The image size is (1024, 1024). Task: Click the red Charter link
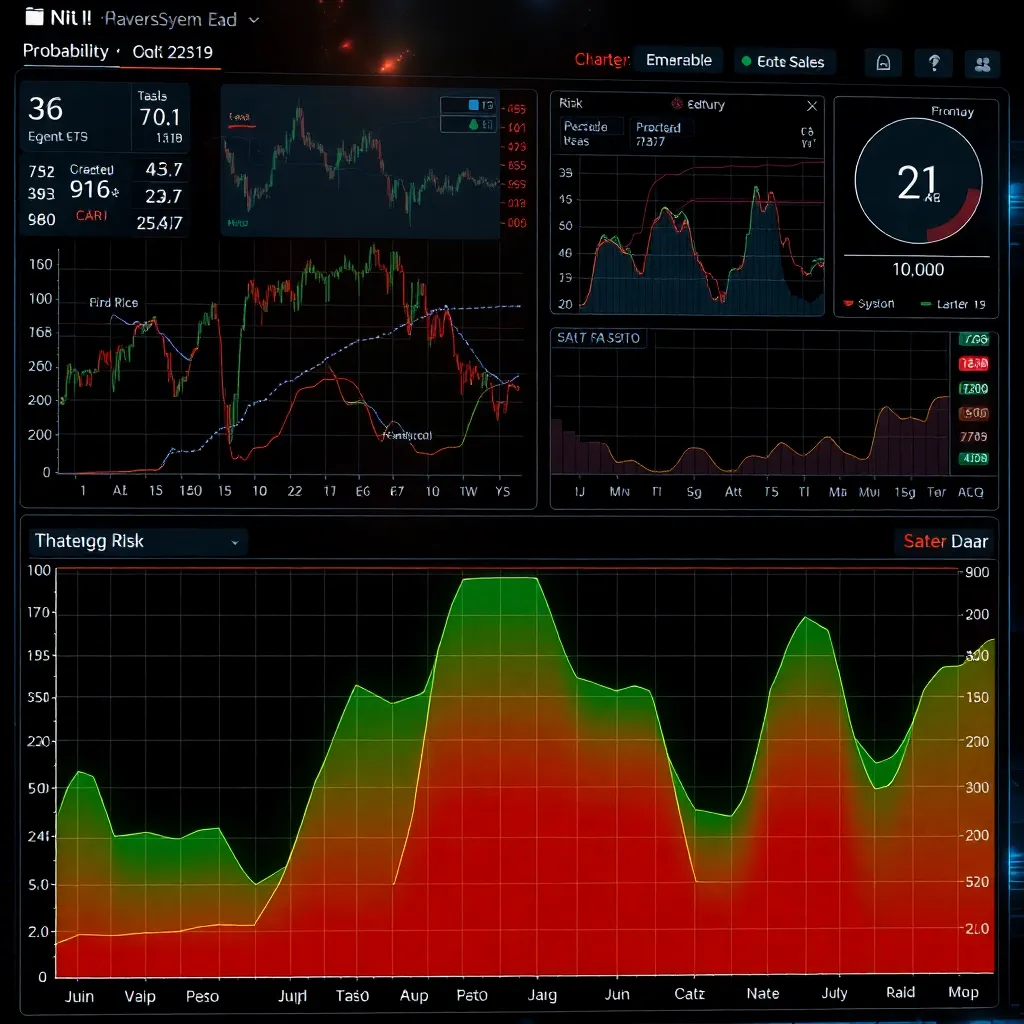601,60
